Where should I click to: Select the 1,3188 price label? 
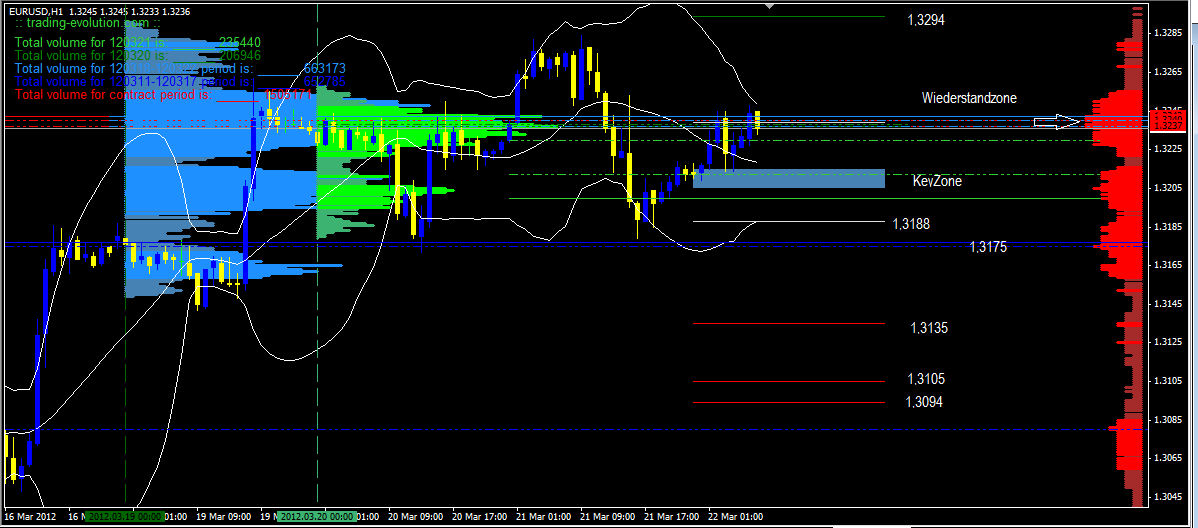point(911,224)
